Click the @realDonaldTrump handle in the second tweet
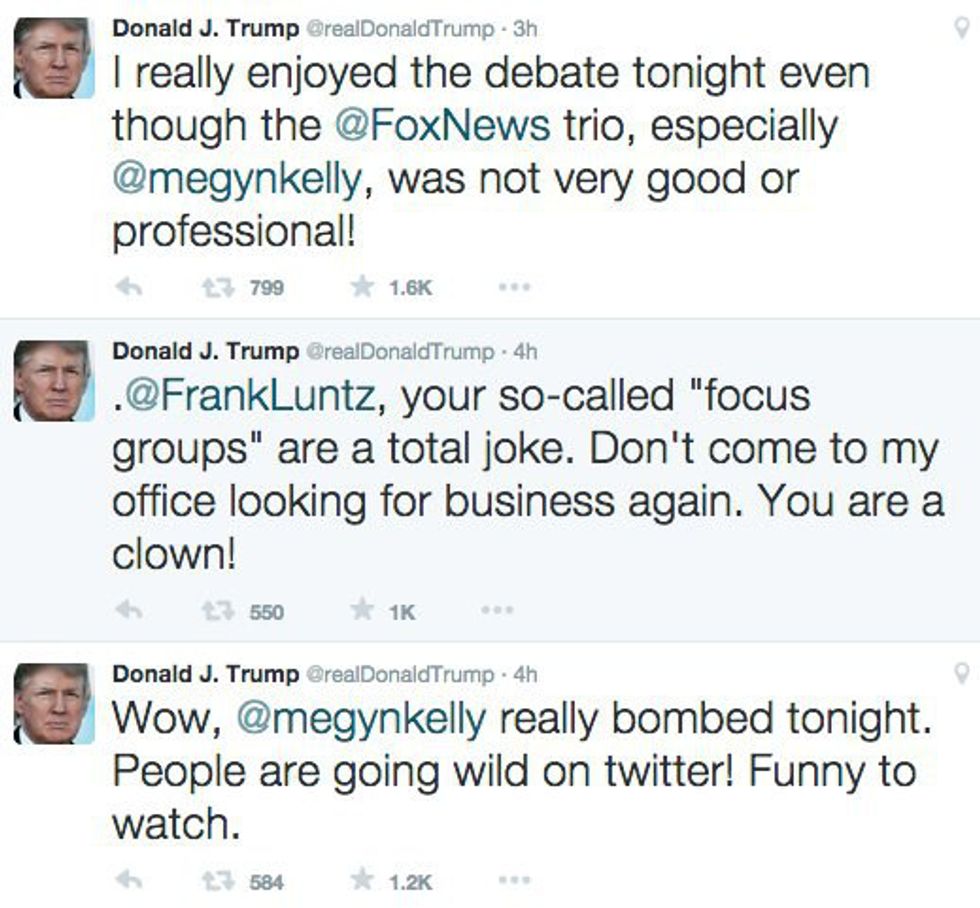The width and height of the screenshot is (980, 908). pos(400,352)
